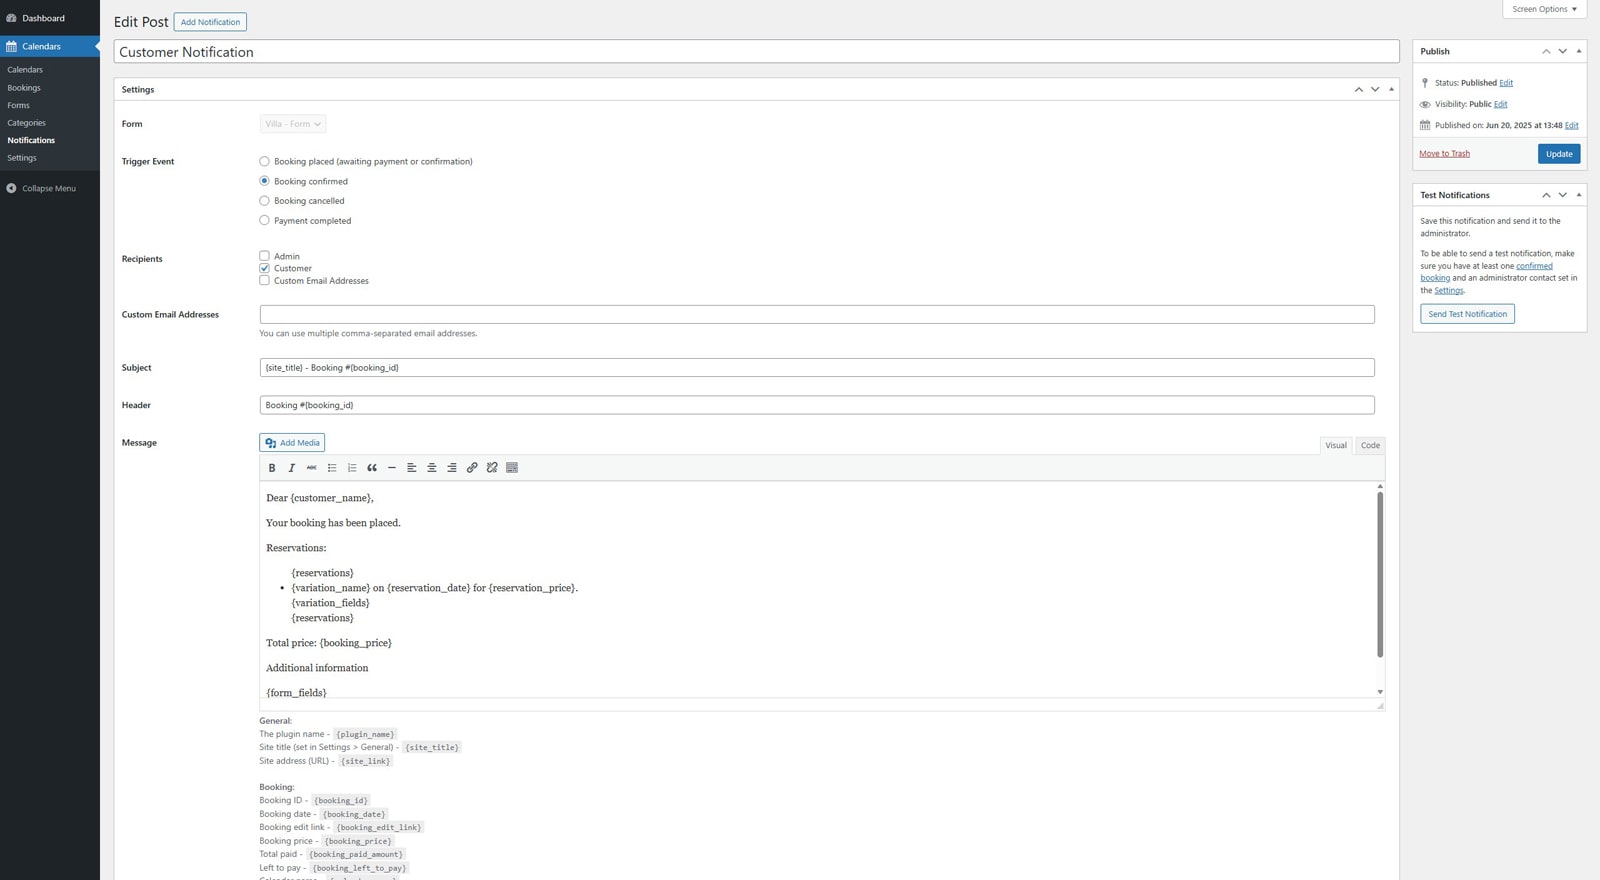Viewport: 1600px width, 880px height.
Task: Move Test Notifications box up
Action: [x=1546, y=195]
